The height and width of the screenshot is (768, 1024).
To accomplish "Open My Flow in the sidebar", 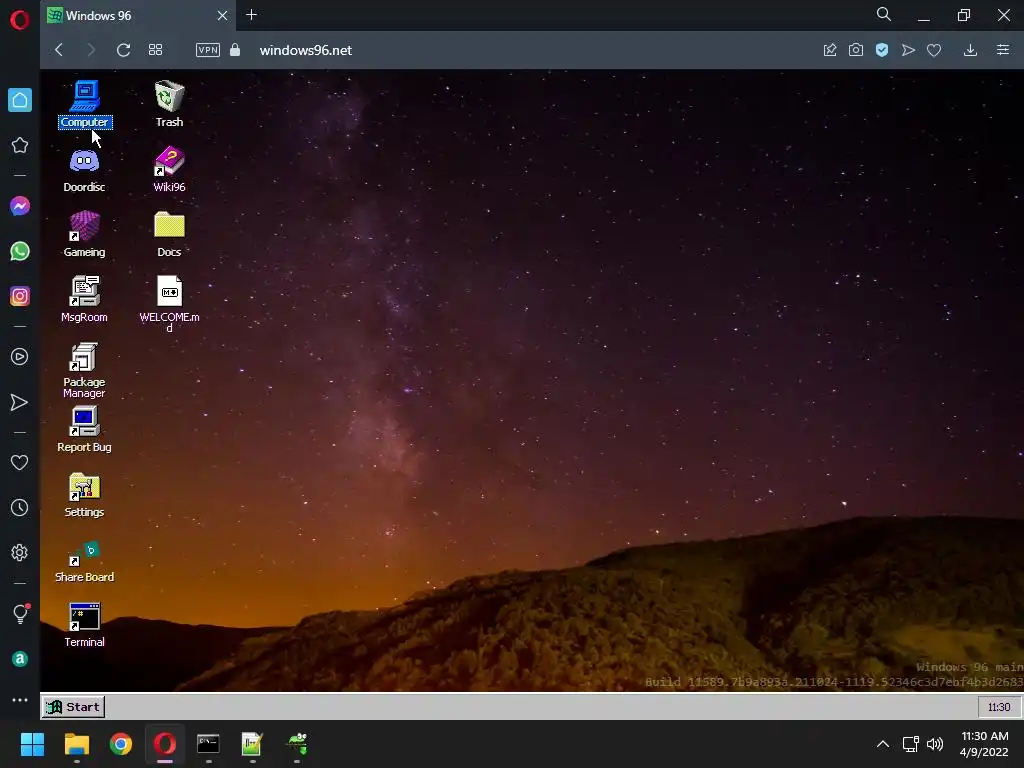I will click(20, 402).
